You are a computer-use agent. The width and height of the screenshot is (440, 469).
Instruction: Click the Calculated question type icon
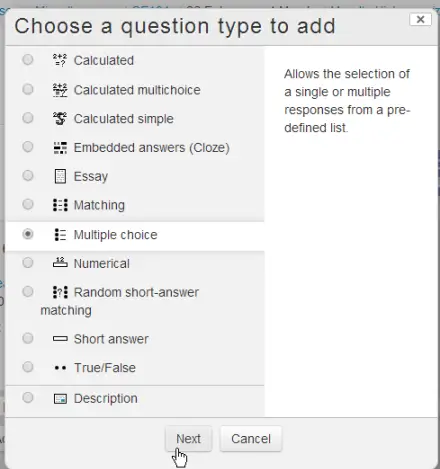click(60, 60)
